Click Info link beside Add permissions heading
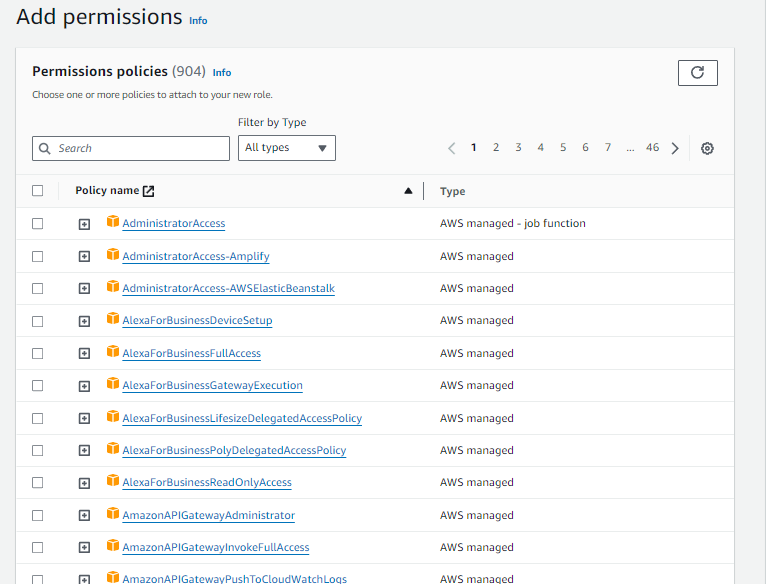The height and width of the screenshot is (584, 783). [x=198, y=20]
